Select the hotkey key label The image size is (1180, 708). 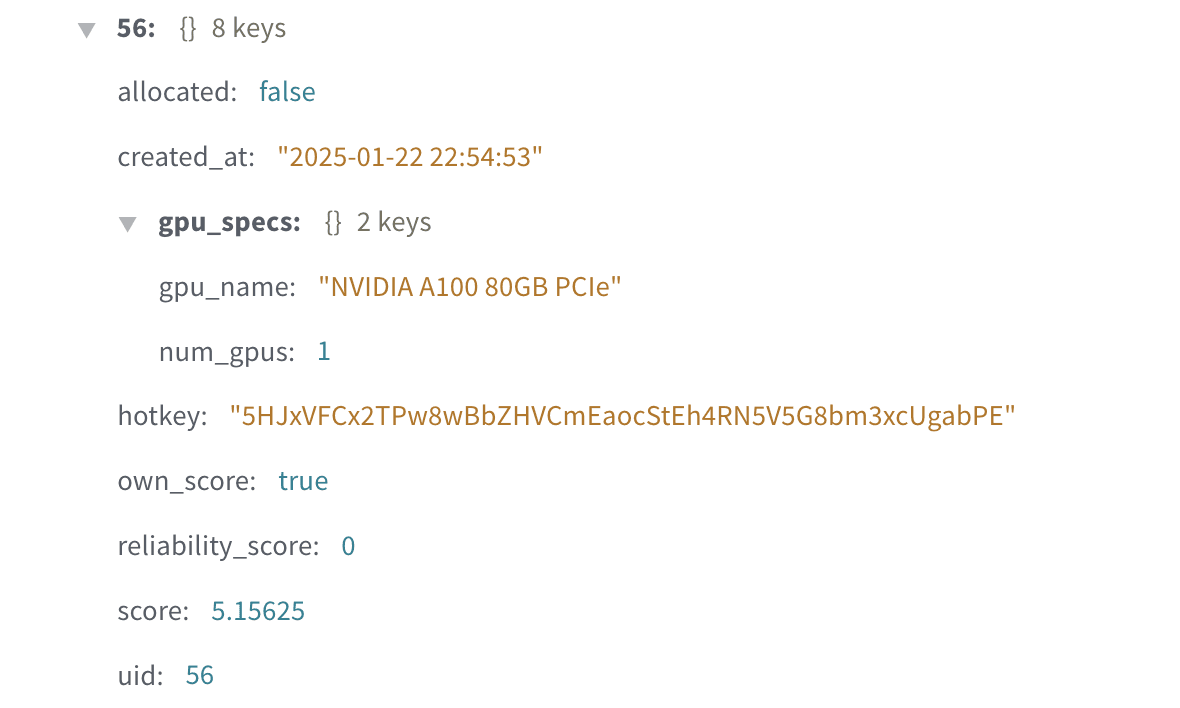click(x=162, y=416)
